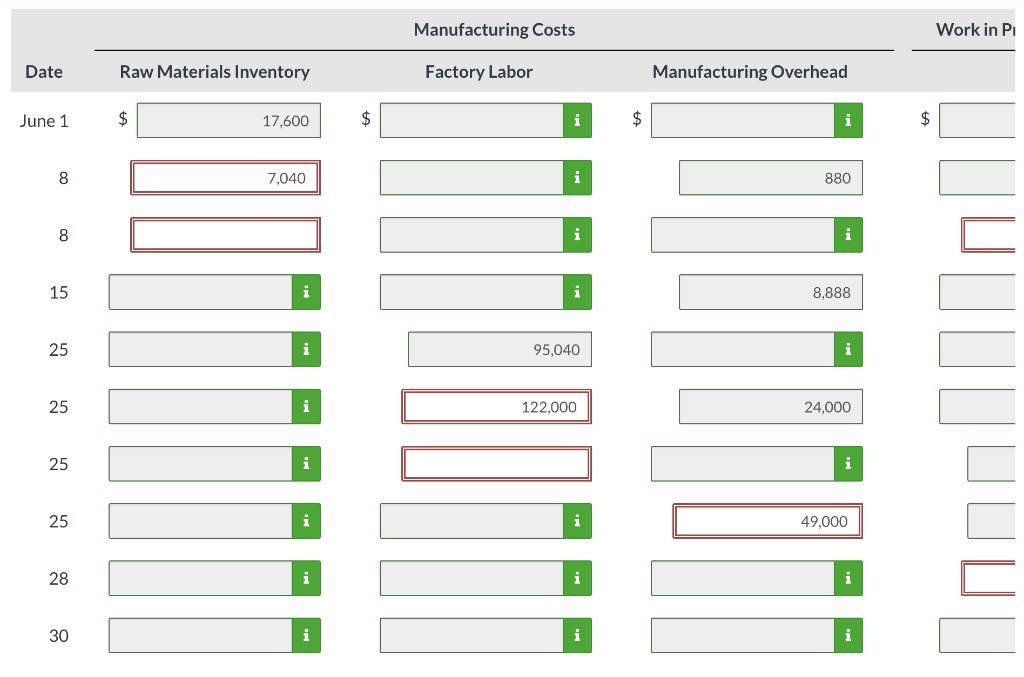
Task: Select the 122,000 highlighted Factory Labor field
Action: click(x=496, y=406)
